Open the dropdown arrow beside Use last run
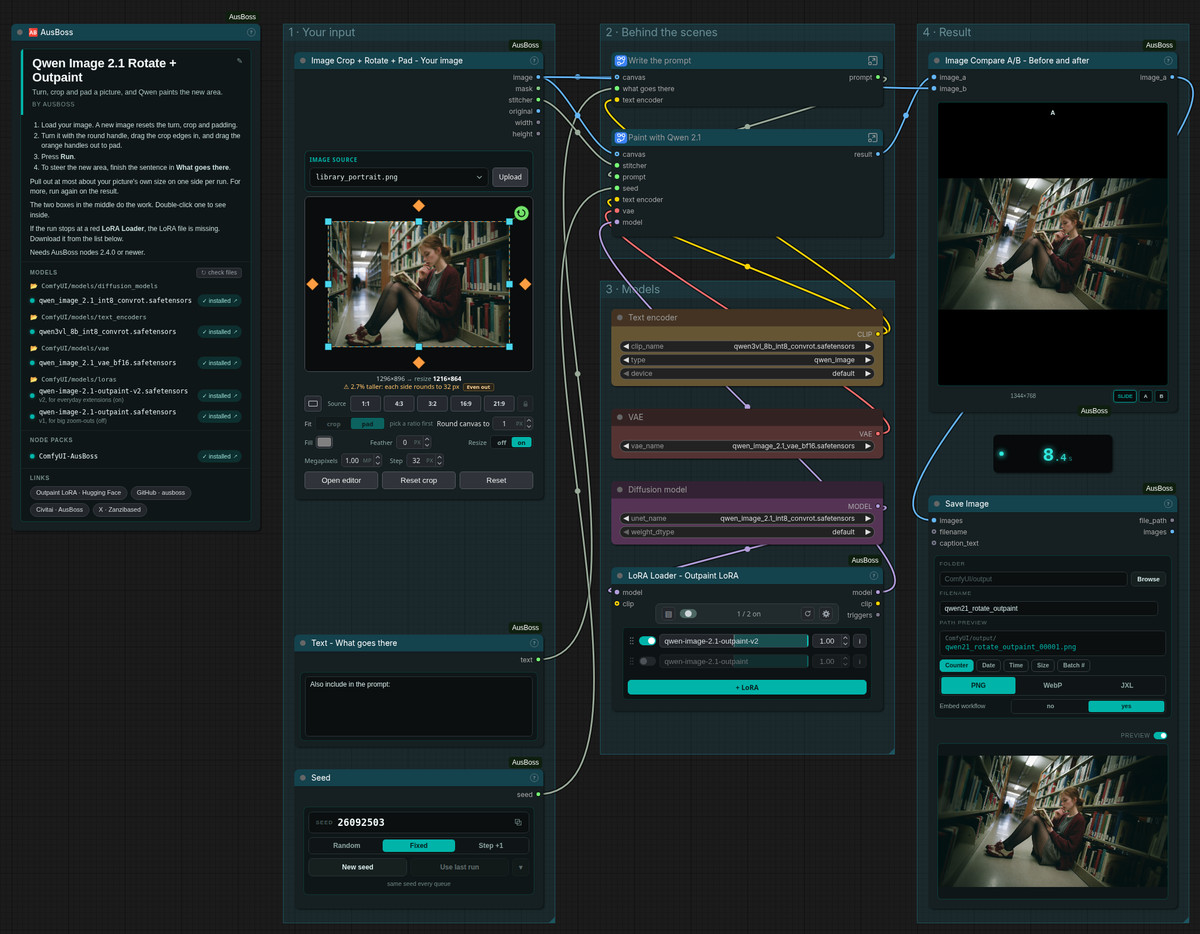This screenshot has width=1200, height=934. [520, 867]
